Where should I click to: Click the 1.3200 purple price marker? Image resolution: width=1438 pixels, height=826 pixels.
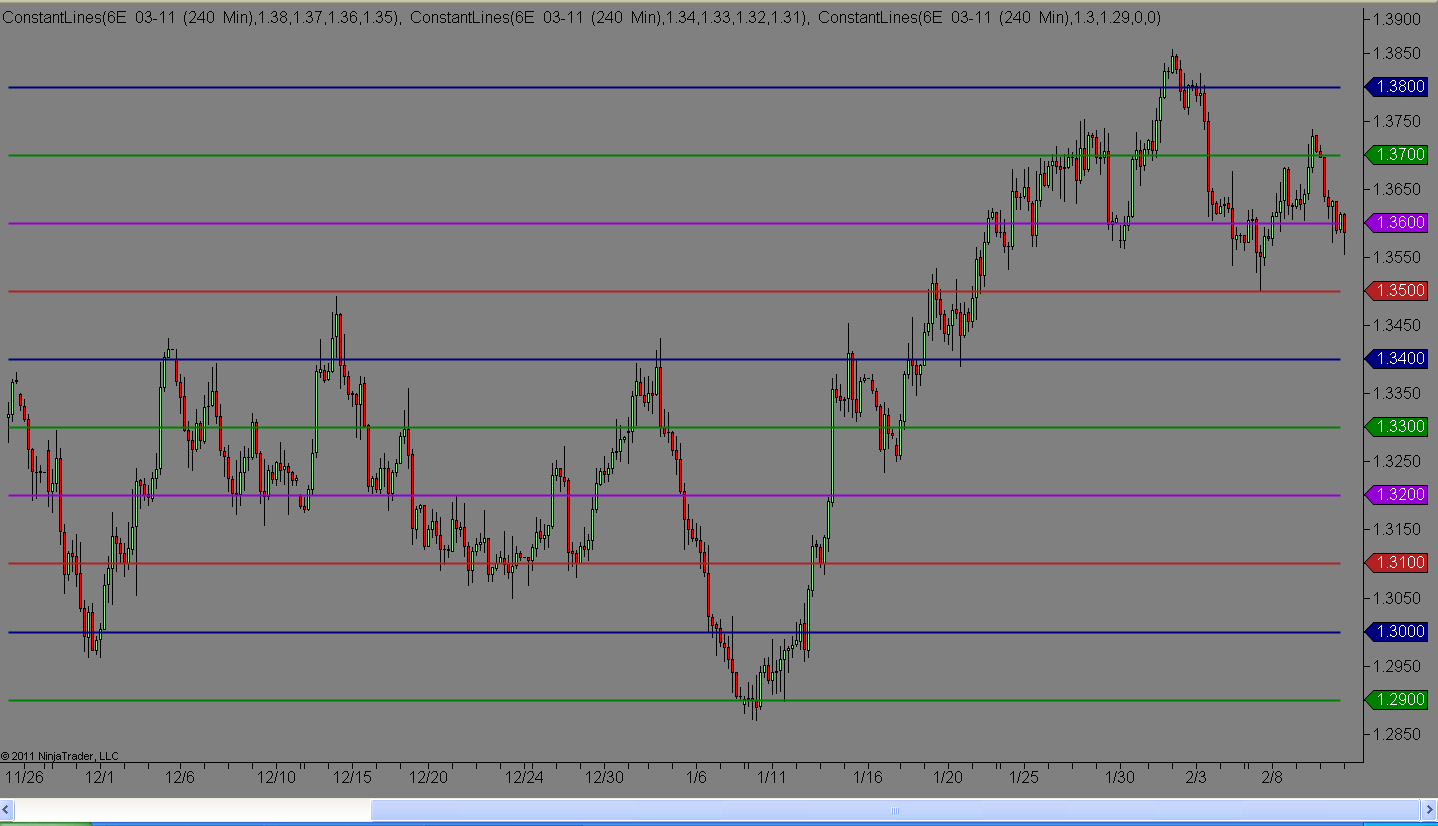pyautogui.click(x=1396, y=495)
